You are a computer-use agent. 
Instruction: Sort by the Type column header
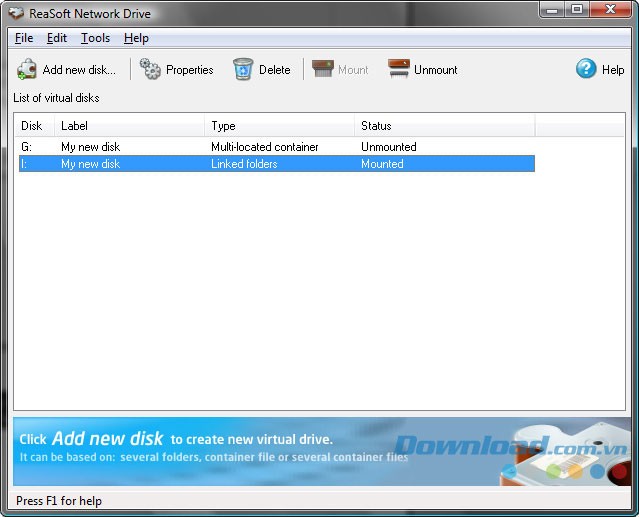click(x=280, y=125)
